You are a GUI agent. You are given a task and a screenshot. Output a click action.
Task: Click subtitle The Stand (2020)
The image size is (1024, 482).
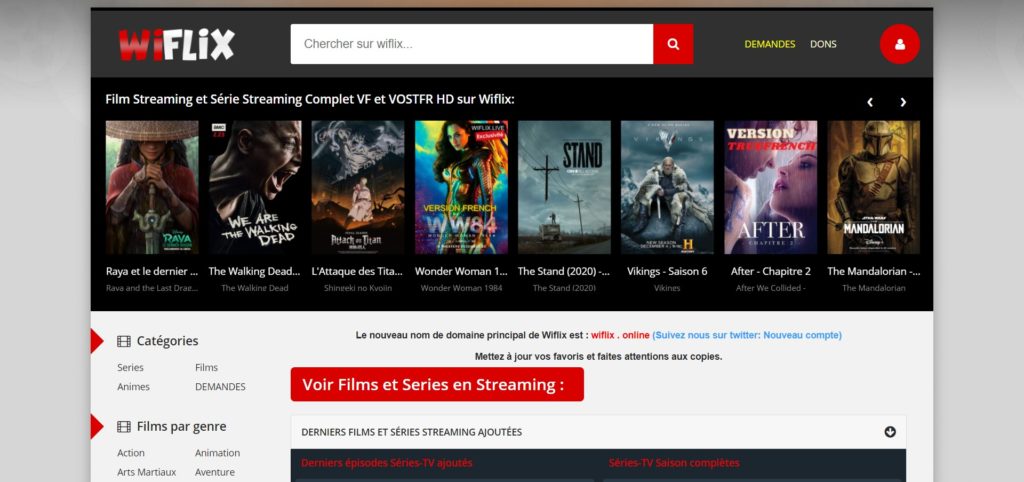coord(564,288)
